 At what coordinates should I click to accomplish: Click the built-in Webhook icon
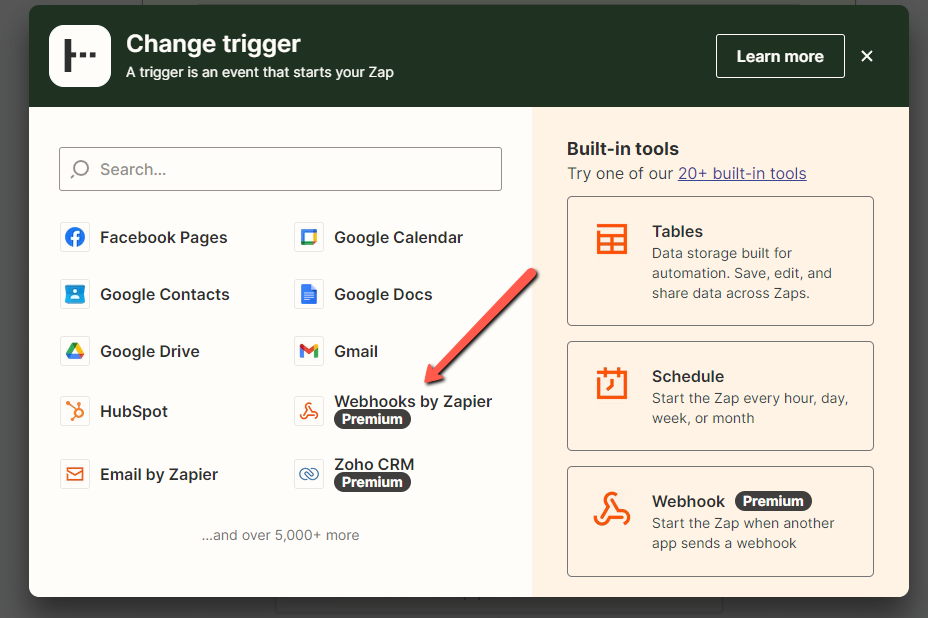point(611,509)
